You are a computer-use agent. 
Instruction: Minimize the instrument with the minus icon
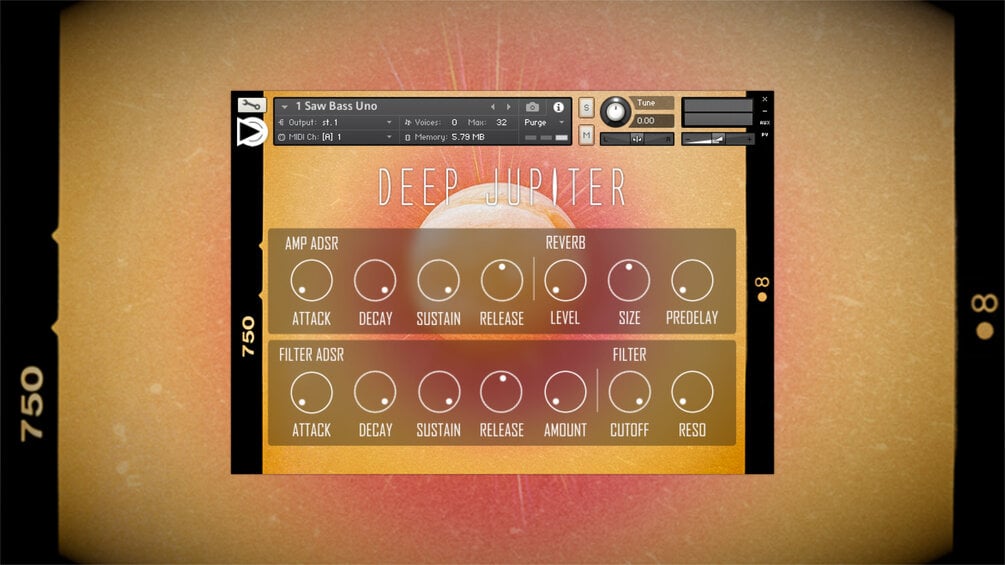[764, 111]
